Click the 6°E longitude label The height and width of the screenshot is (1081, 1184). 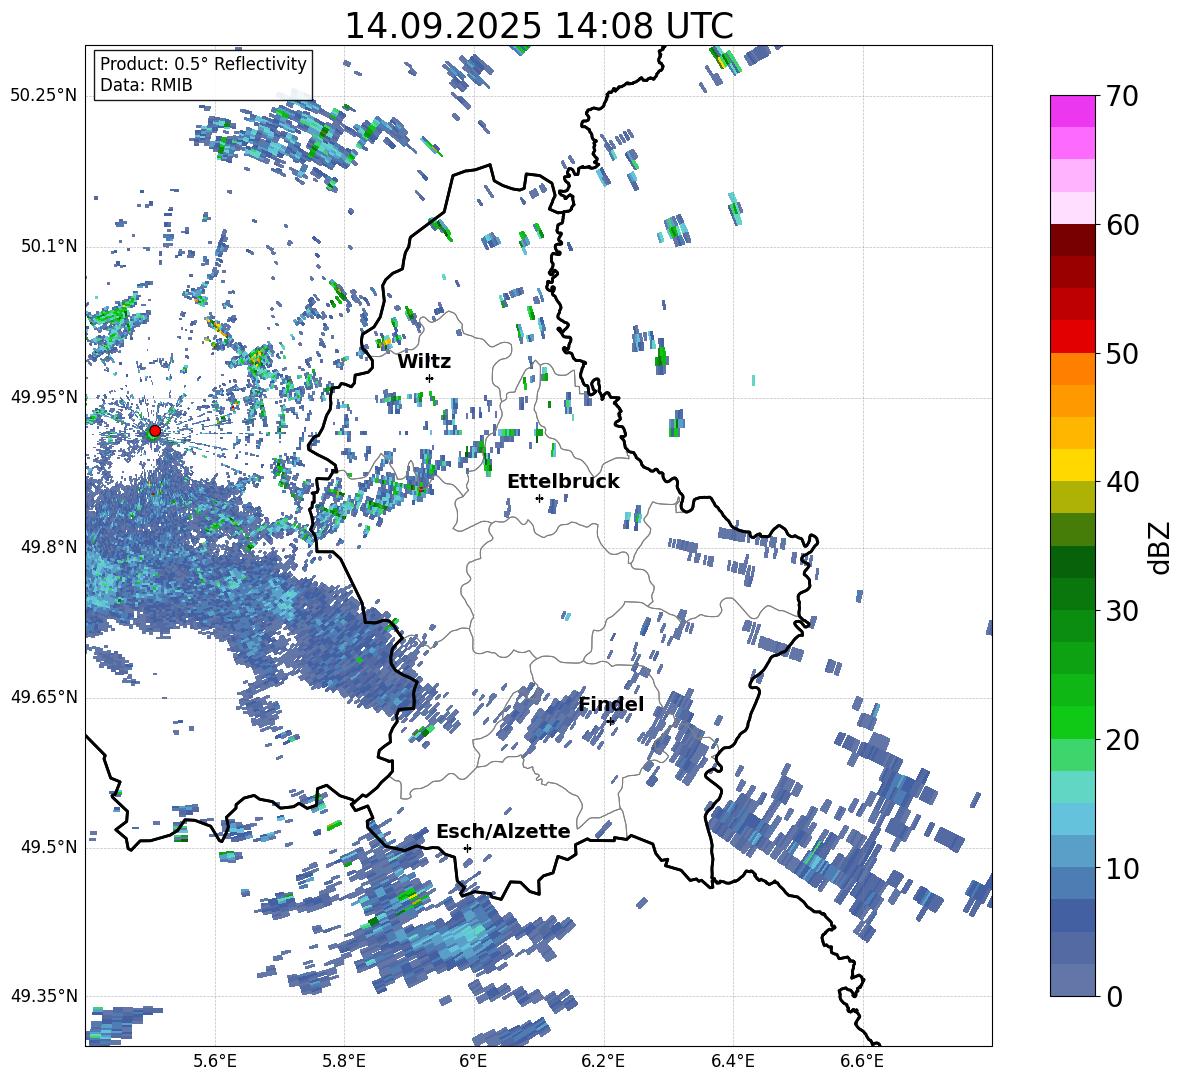(473, 1062)
